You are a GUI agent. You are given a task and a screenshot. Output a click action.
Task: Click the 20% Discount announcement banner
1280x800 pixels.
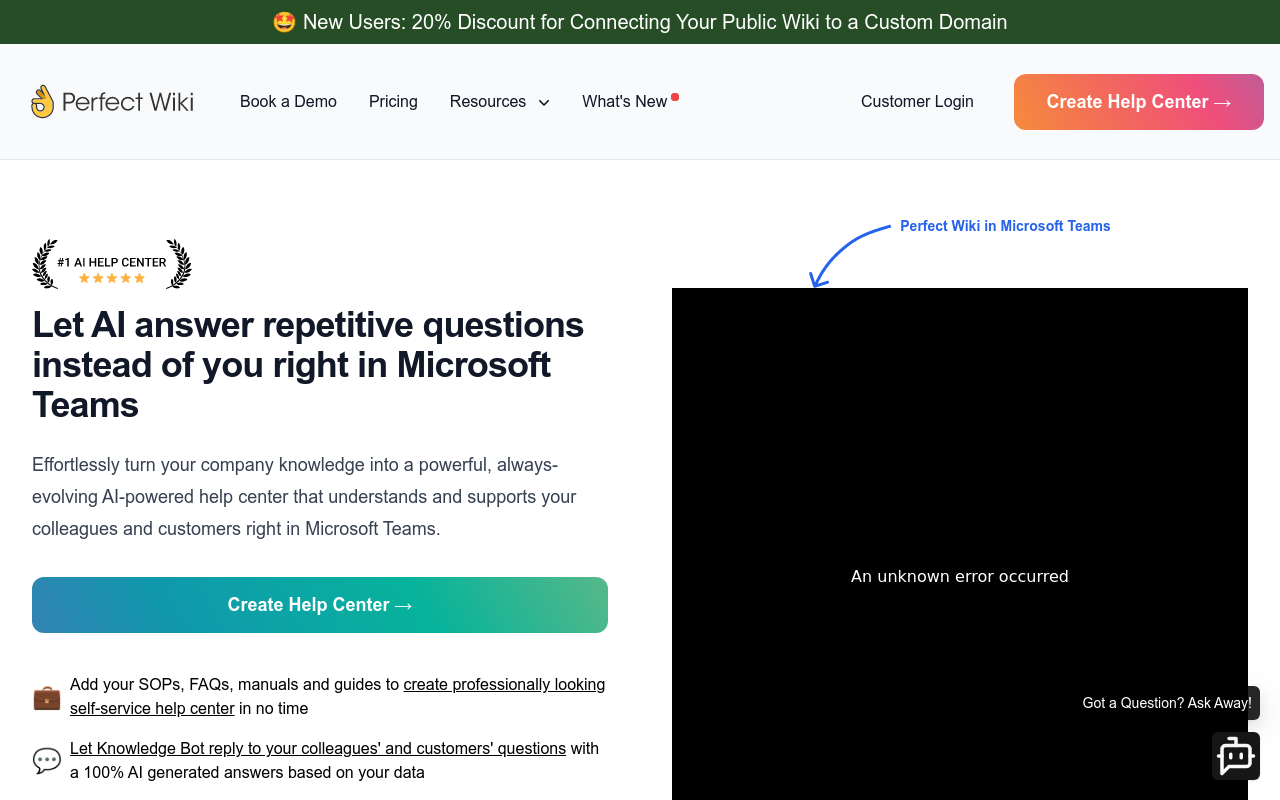click(x=640, y=22)
